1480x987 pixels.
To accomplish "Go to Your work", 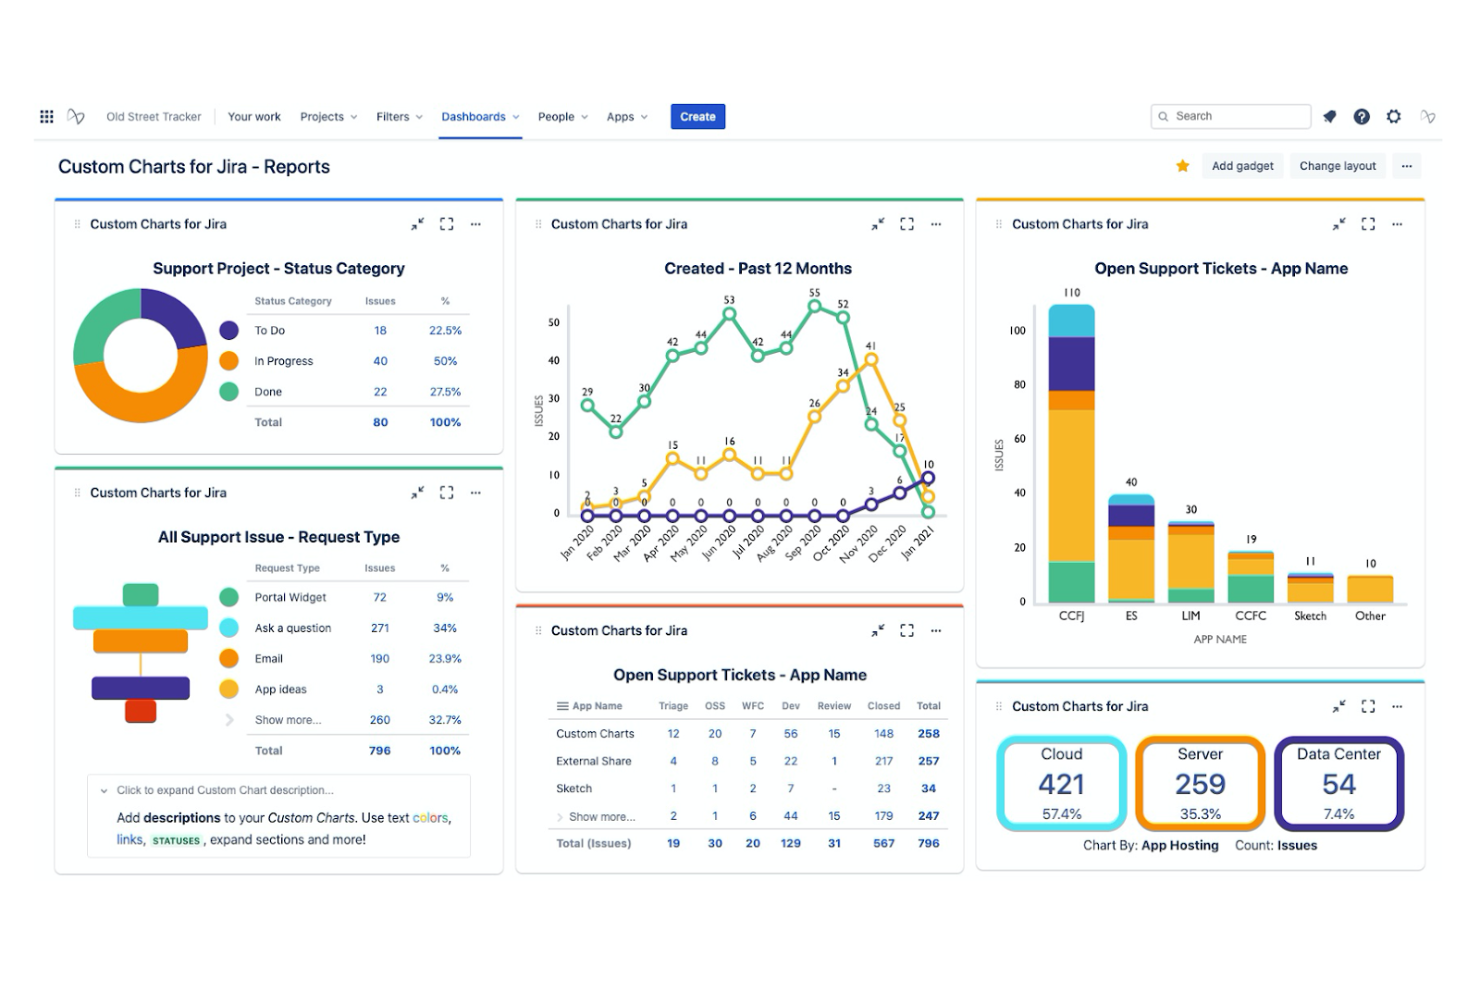I will coord(254,117).
